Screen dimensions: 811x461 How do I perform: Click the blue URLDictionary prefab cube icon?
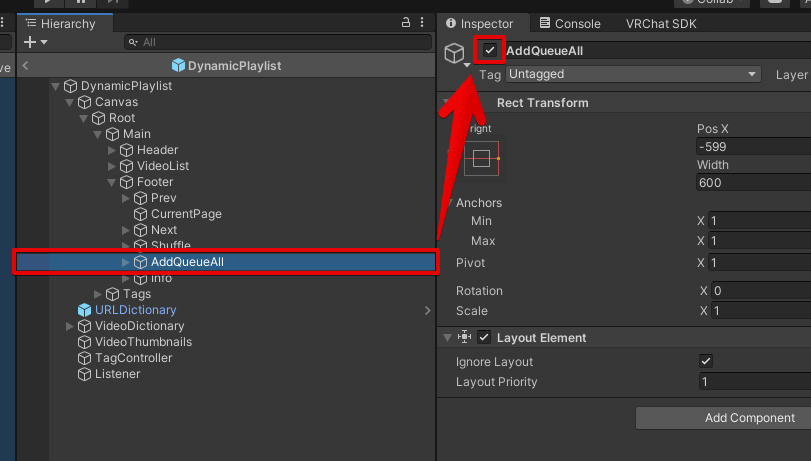(x=84, y=310)
